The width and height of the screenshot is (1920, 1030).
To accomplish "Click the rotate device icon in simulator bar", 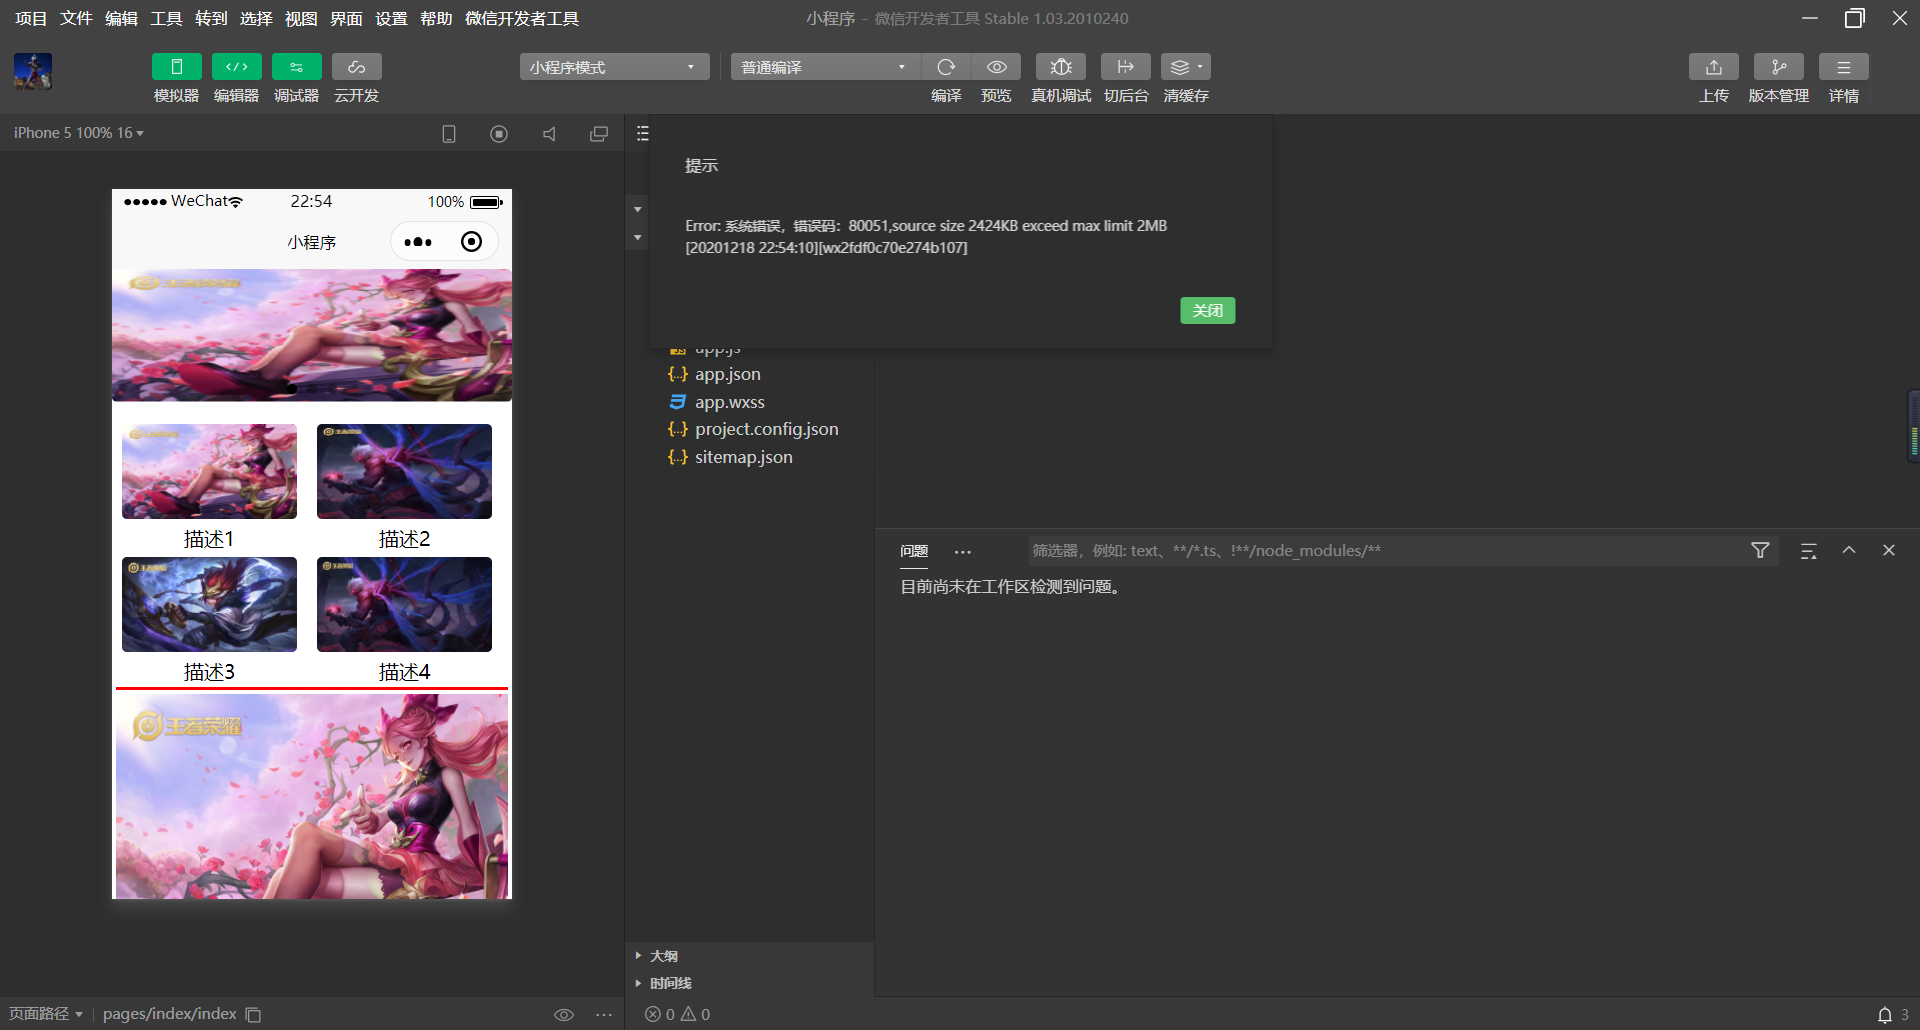I will tap(449, 134).
